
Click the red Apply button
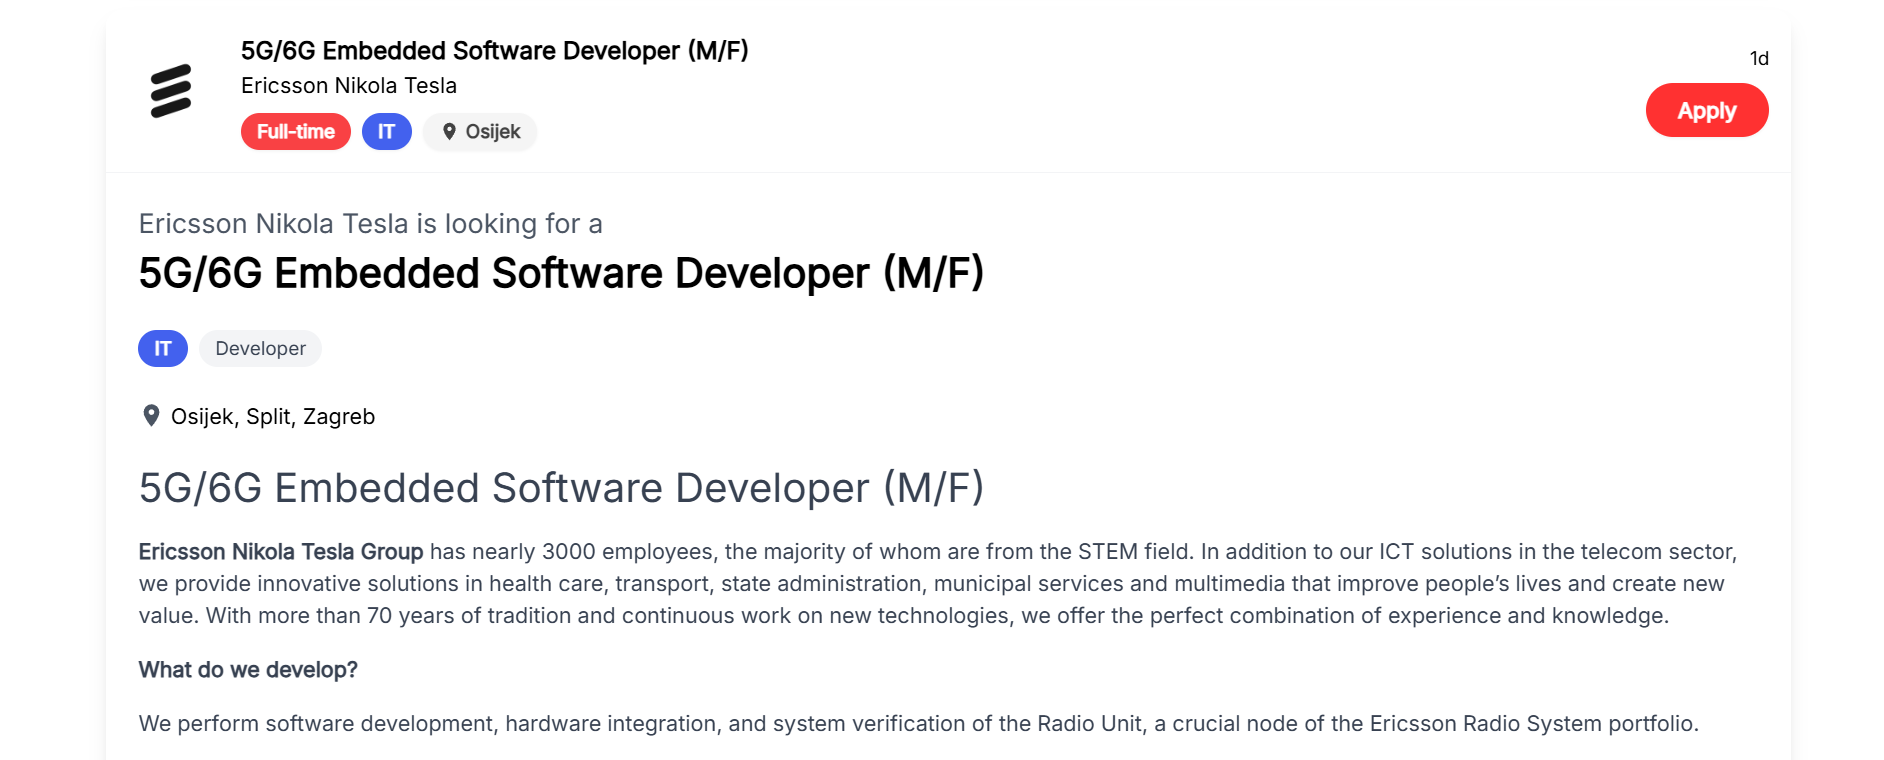point(1706,110)
